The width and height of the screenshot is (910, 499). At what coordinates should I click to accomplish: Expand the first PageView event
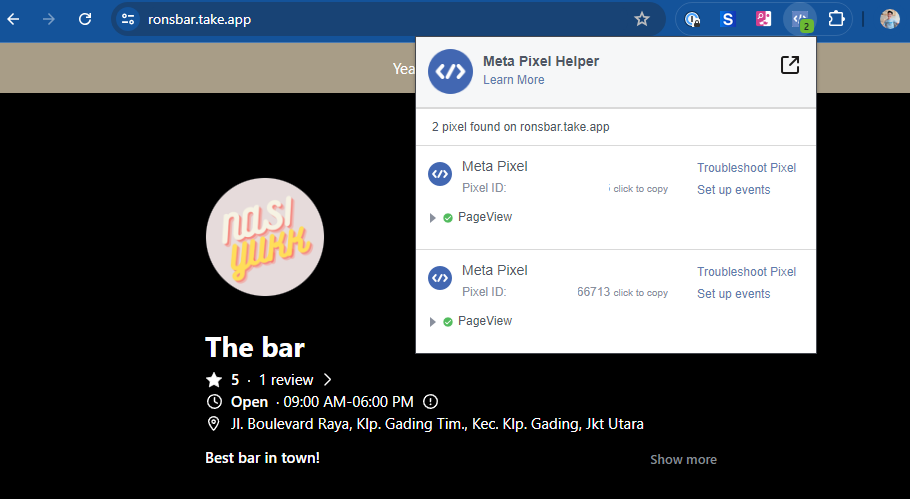point(432,218)
